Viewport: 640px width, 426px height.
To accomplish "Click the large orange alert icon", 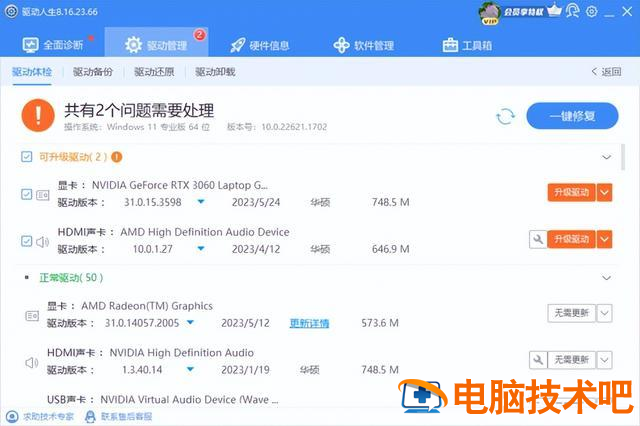I will pyautogui.click(x=38, y=115).
